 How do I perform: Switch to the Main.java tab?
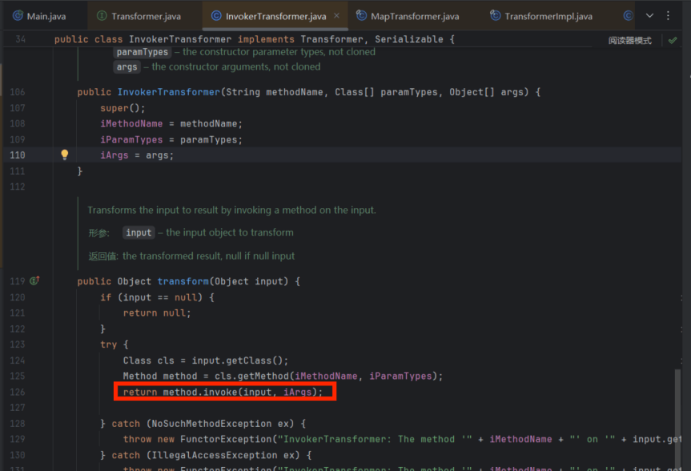point(44,16)
